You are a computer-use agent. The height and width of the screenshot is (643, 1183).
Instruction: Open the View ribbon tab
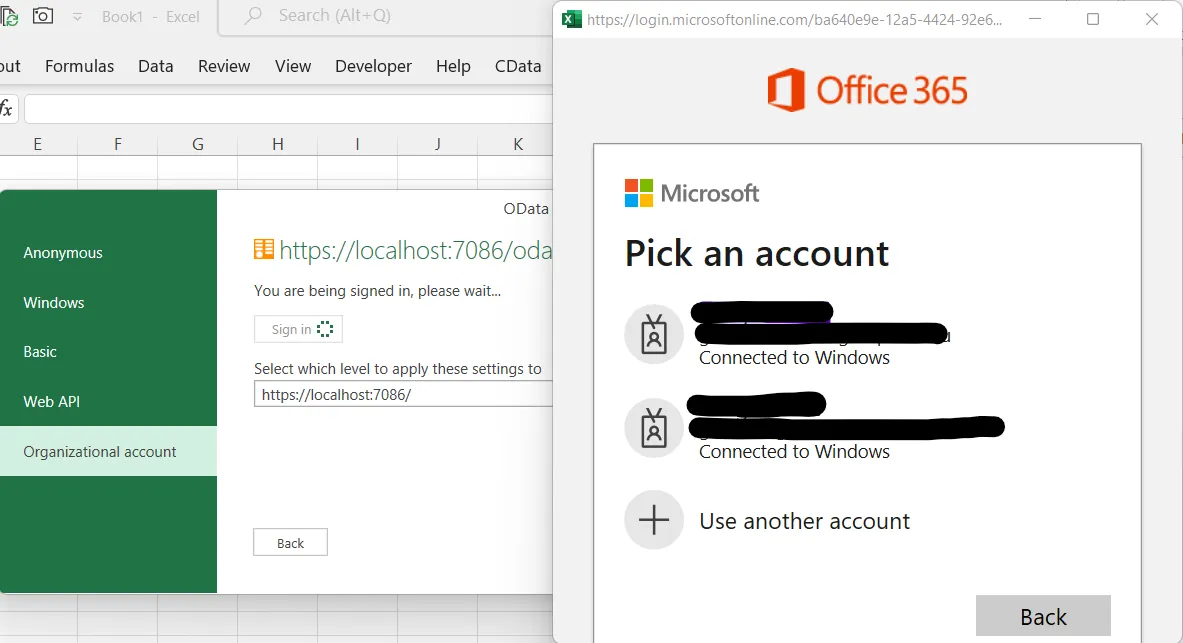293,66
